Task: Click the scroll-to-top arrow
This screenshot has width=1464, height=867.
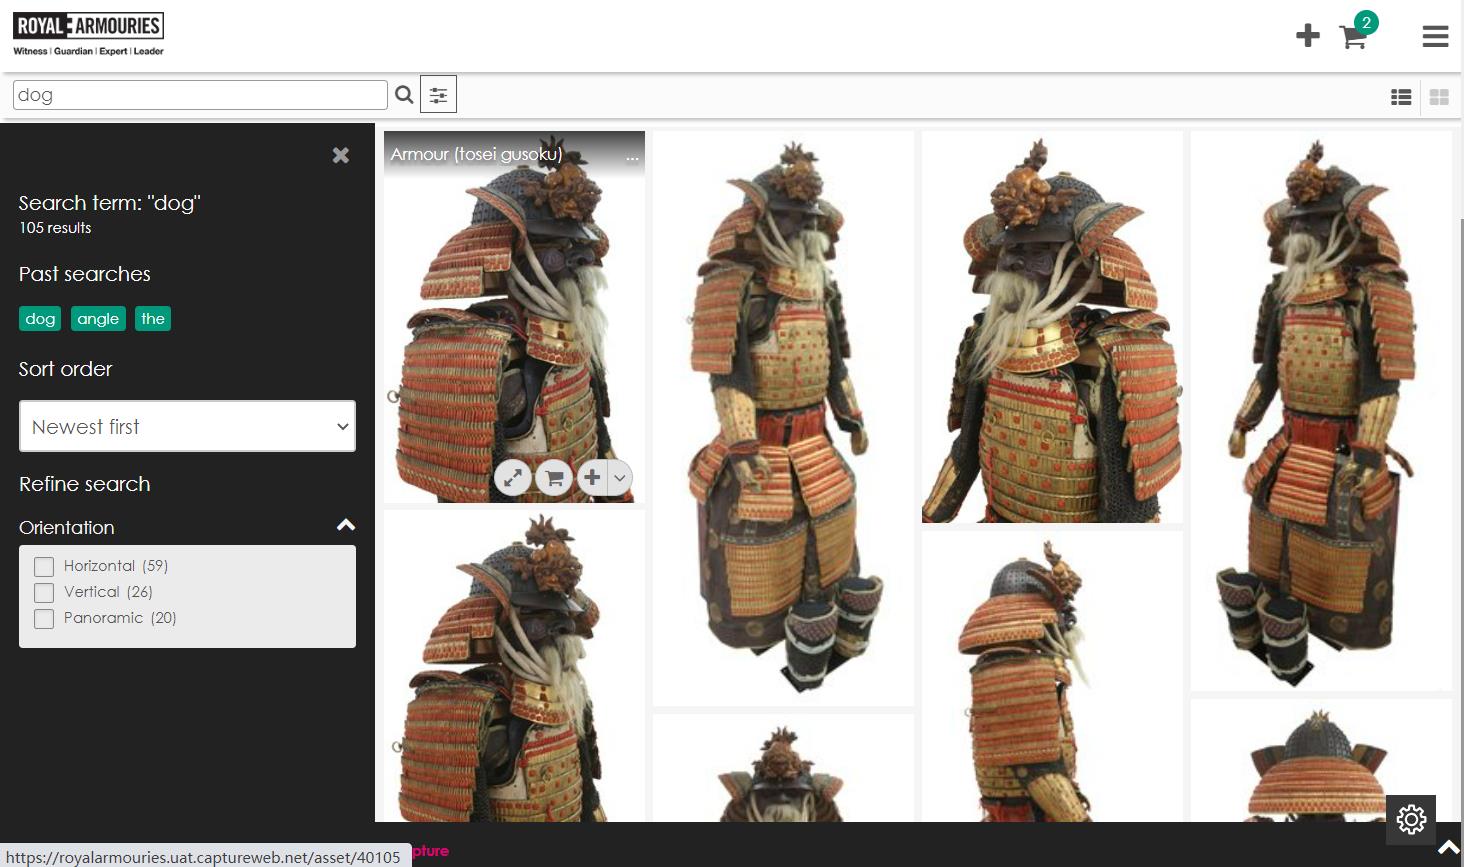Action: [1448, 848]
